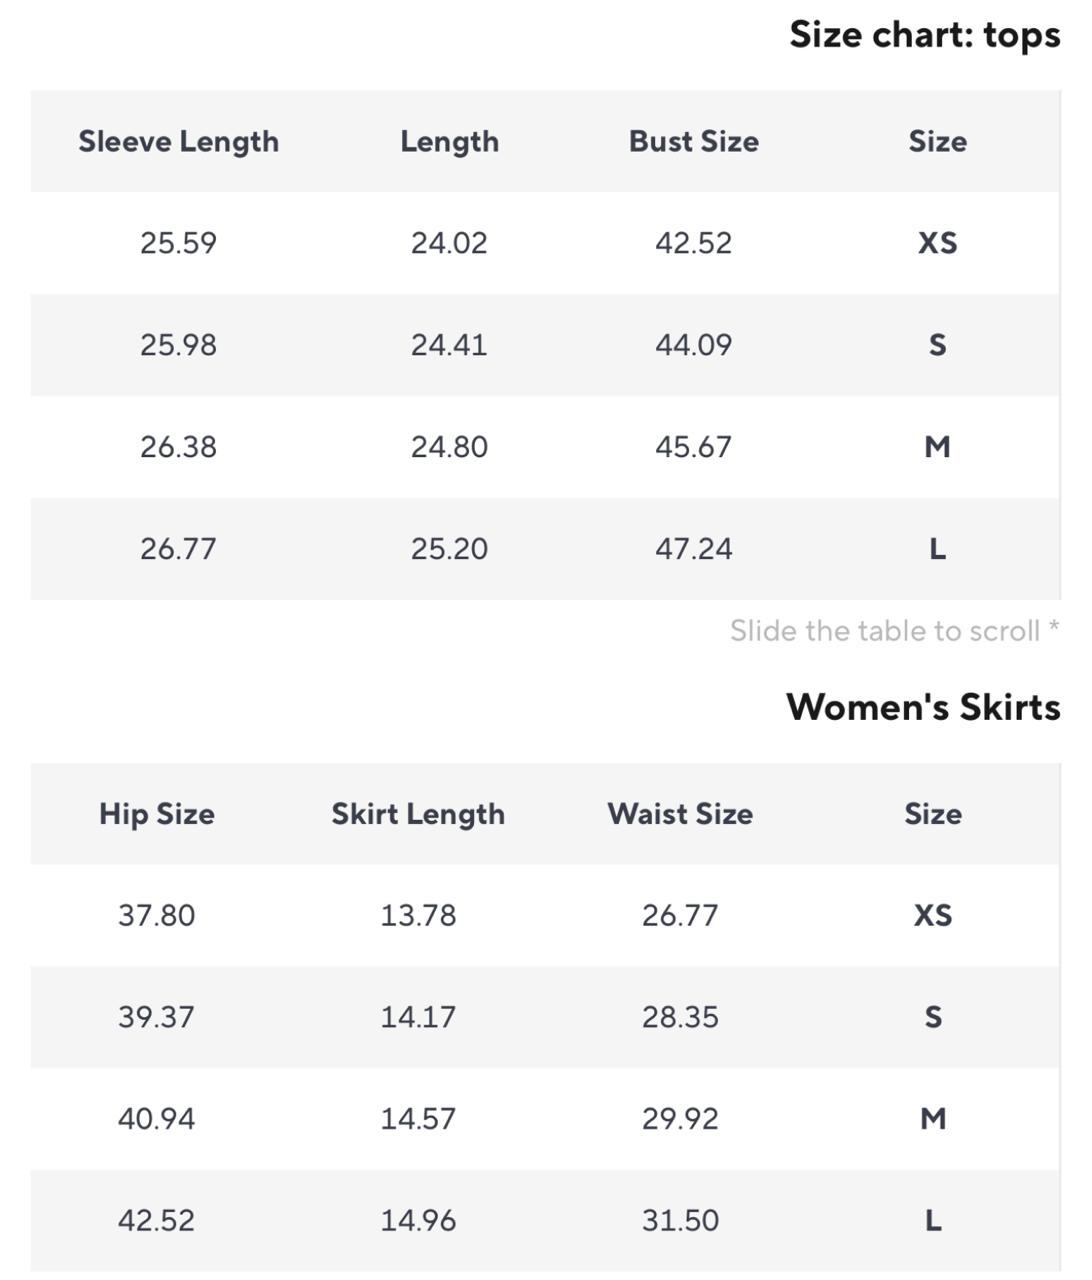Select the 'Slide the table to scroll' note
Image resolution: width=1092 pixels, height=1280 pixels.
pyautogui.click(x=895, y=631)
